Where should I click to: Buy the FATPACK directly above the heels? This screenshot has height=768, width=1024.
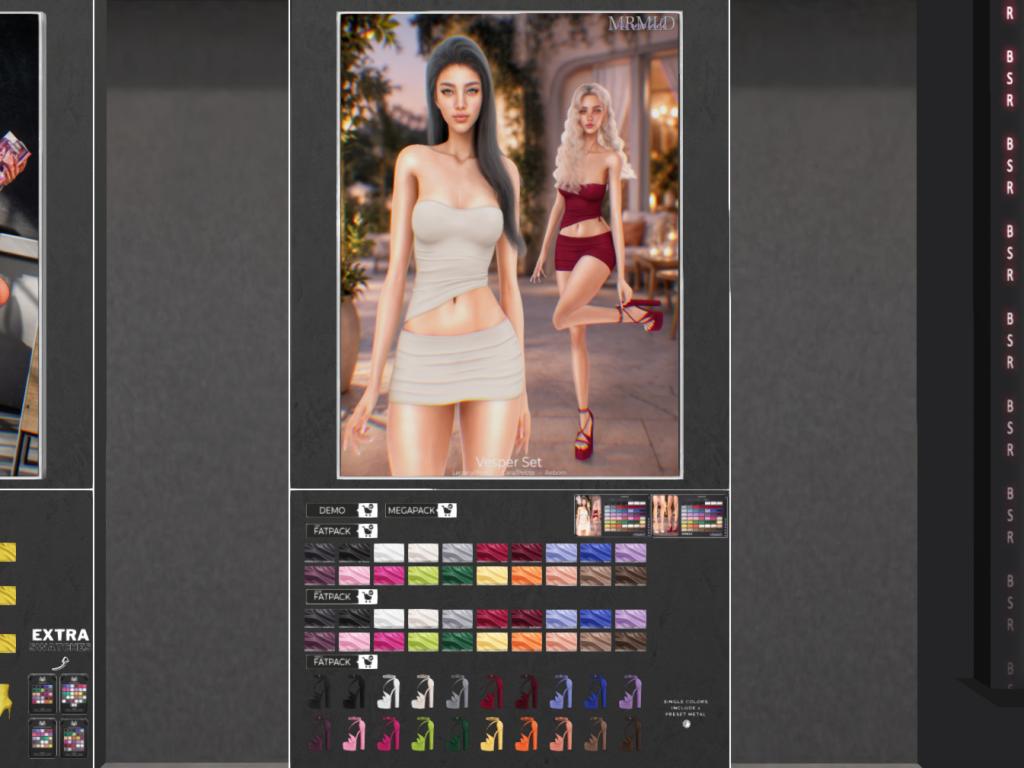tap(342, 662)
